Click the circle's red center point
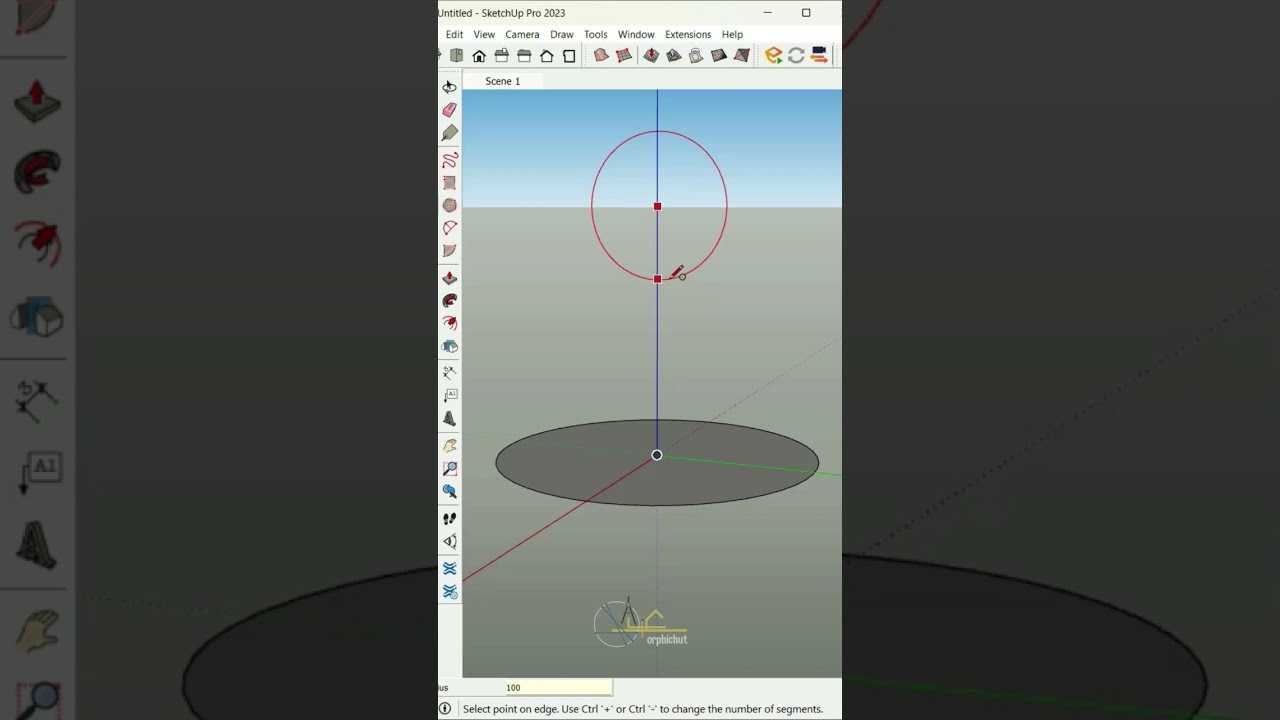 click(x=657, y=207)
